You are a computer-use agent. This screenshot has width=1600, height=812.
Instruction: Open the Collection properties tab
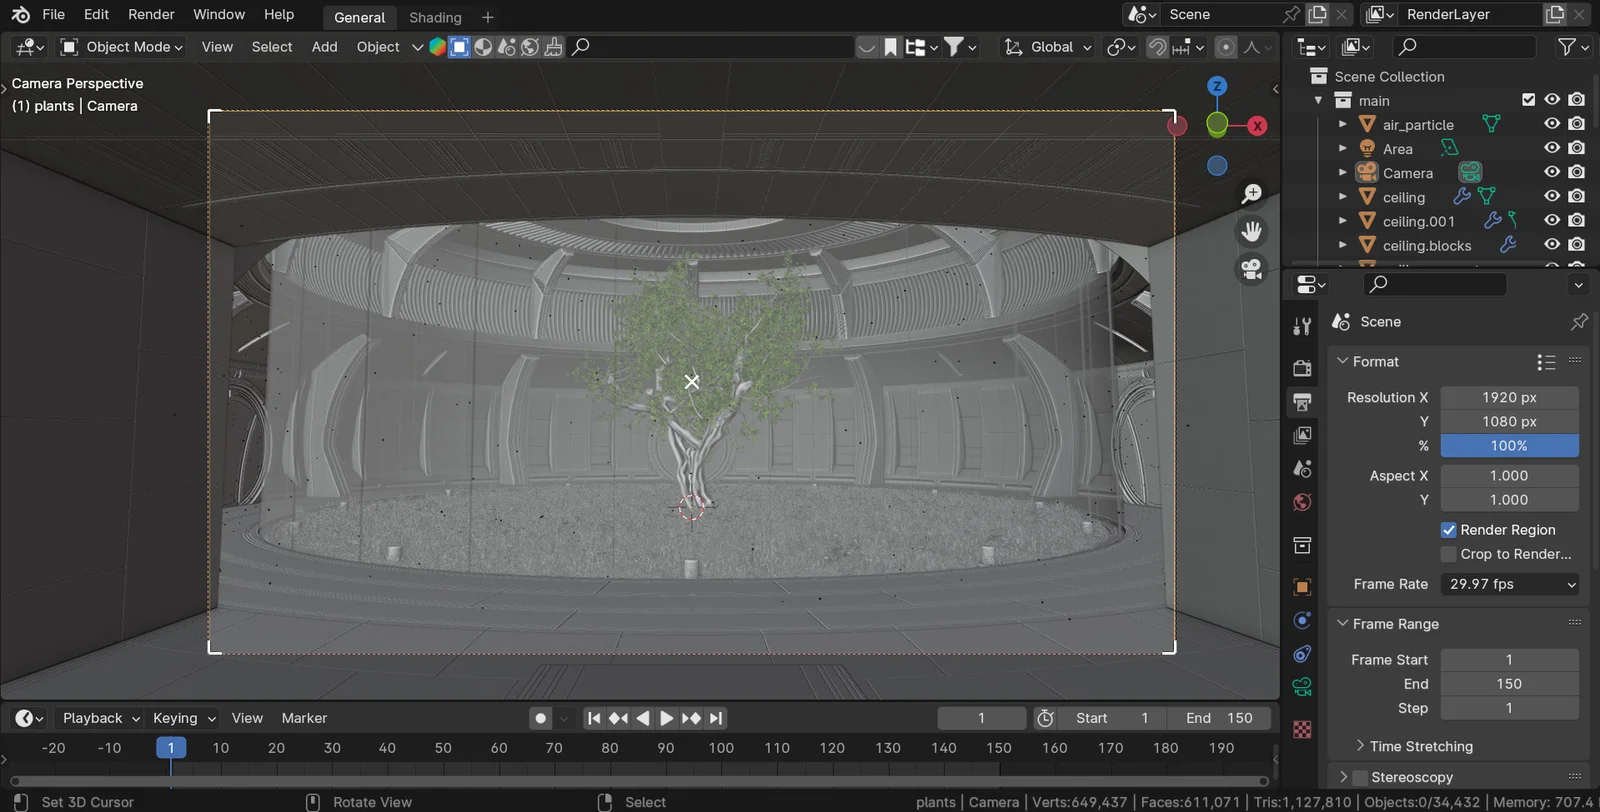(1302, 545)
